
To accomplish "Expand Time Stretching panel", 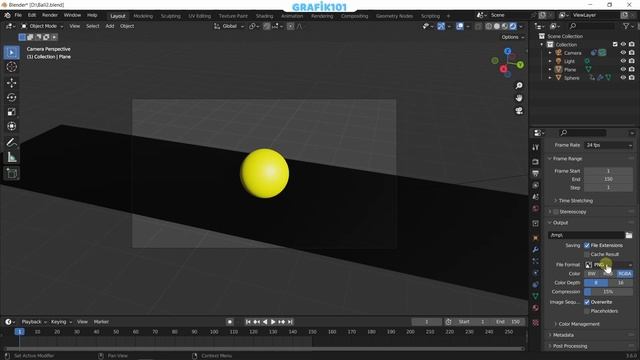I will tap(576, 201).
